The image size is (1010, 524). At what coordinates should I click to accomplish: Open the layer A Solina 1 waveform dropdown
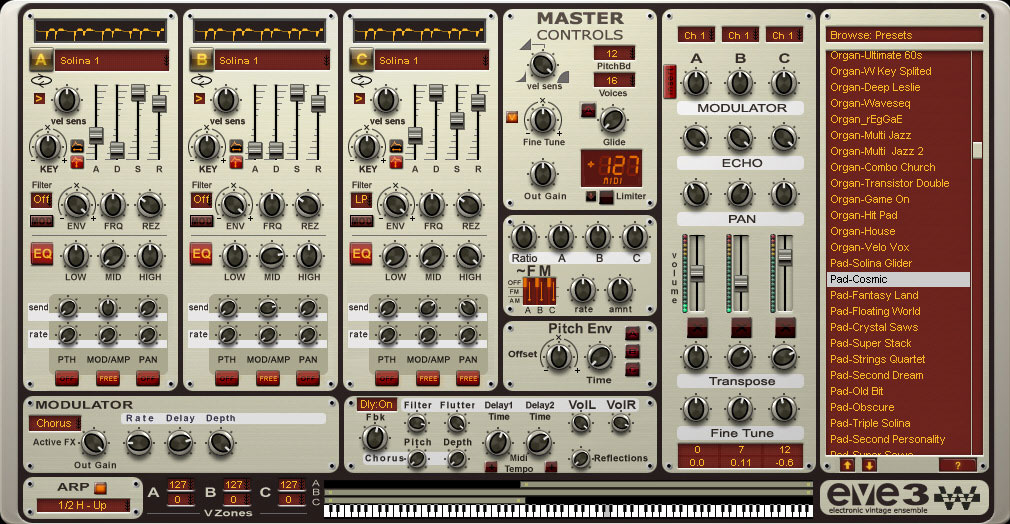click(112, 61)
